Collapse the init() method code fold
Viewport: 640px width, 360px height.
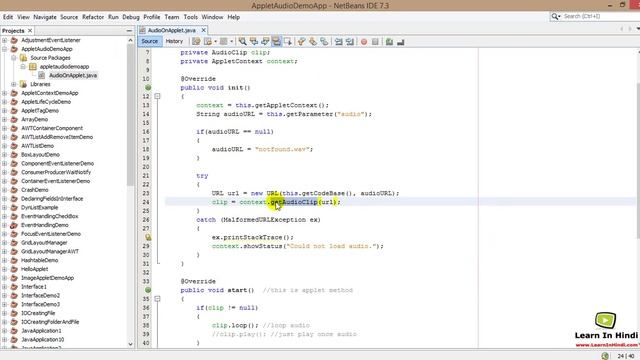[157, 96]
